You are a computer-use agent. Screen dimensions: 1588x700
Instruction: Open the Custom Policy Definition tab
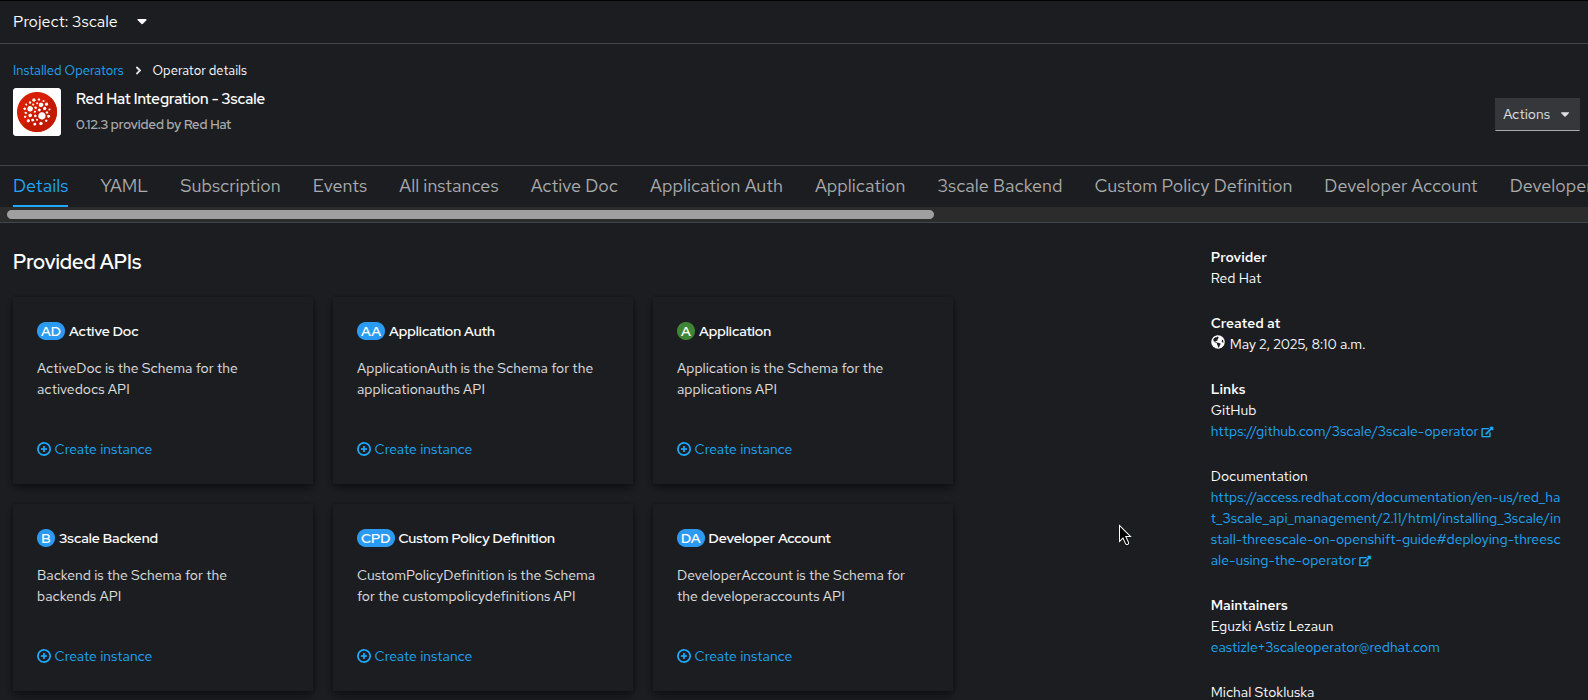click(1193, 186)
